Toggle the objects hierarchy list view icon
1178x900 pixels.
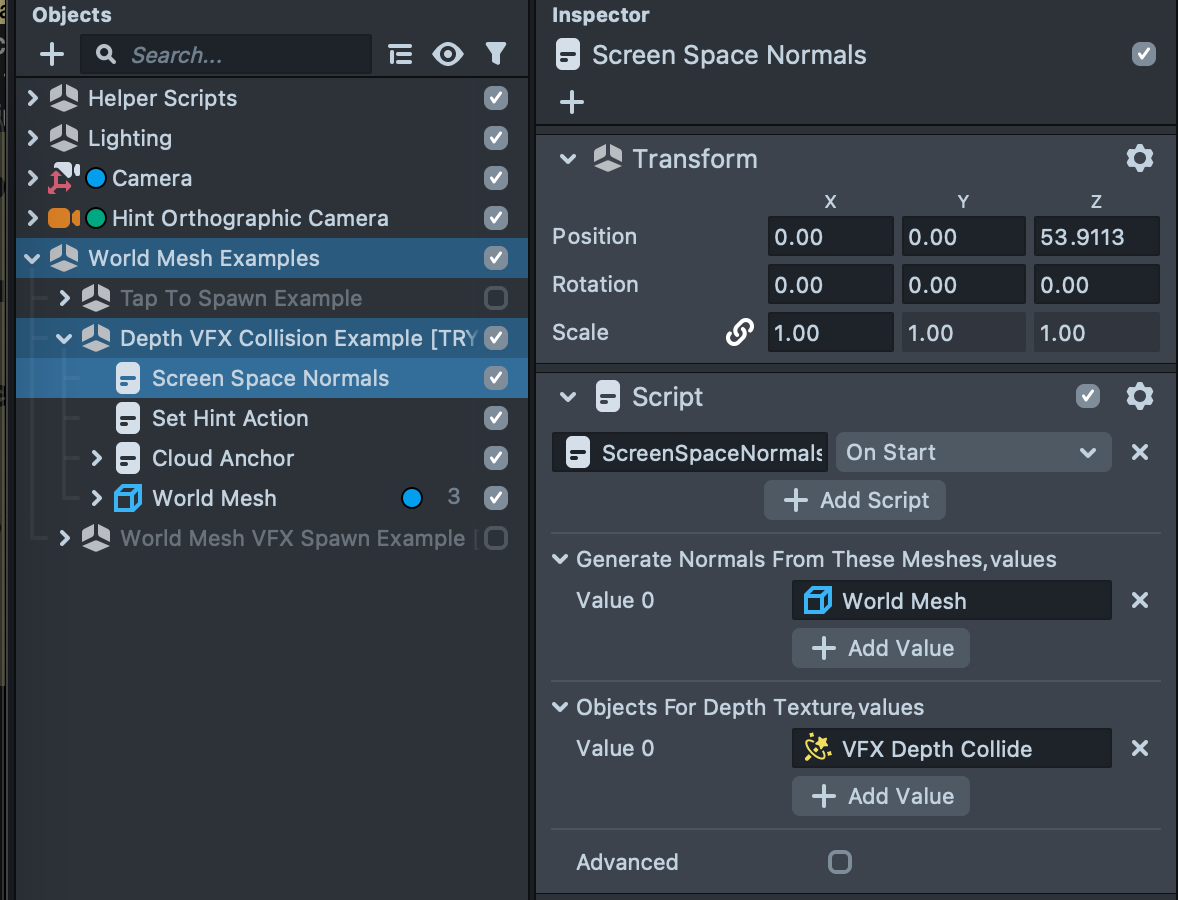pos(400,54)
